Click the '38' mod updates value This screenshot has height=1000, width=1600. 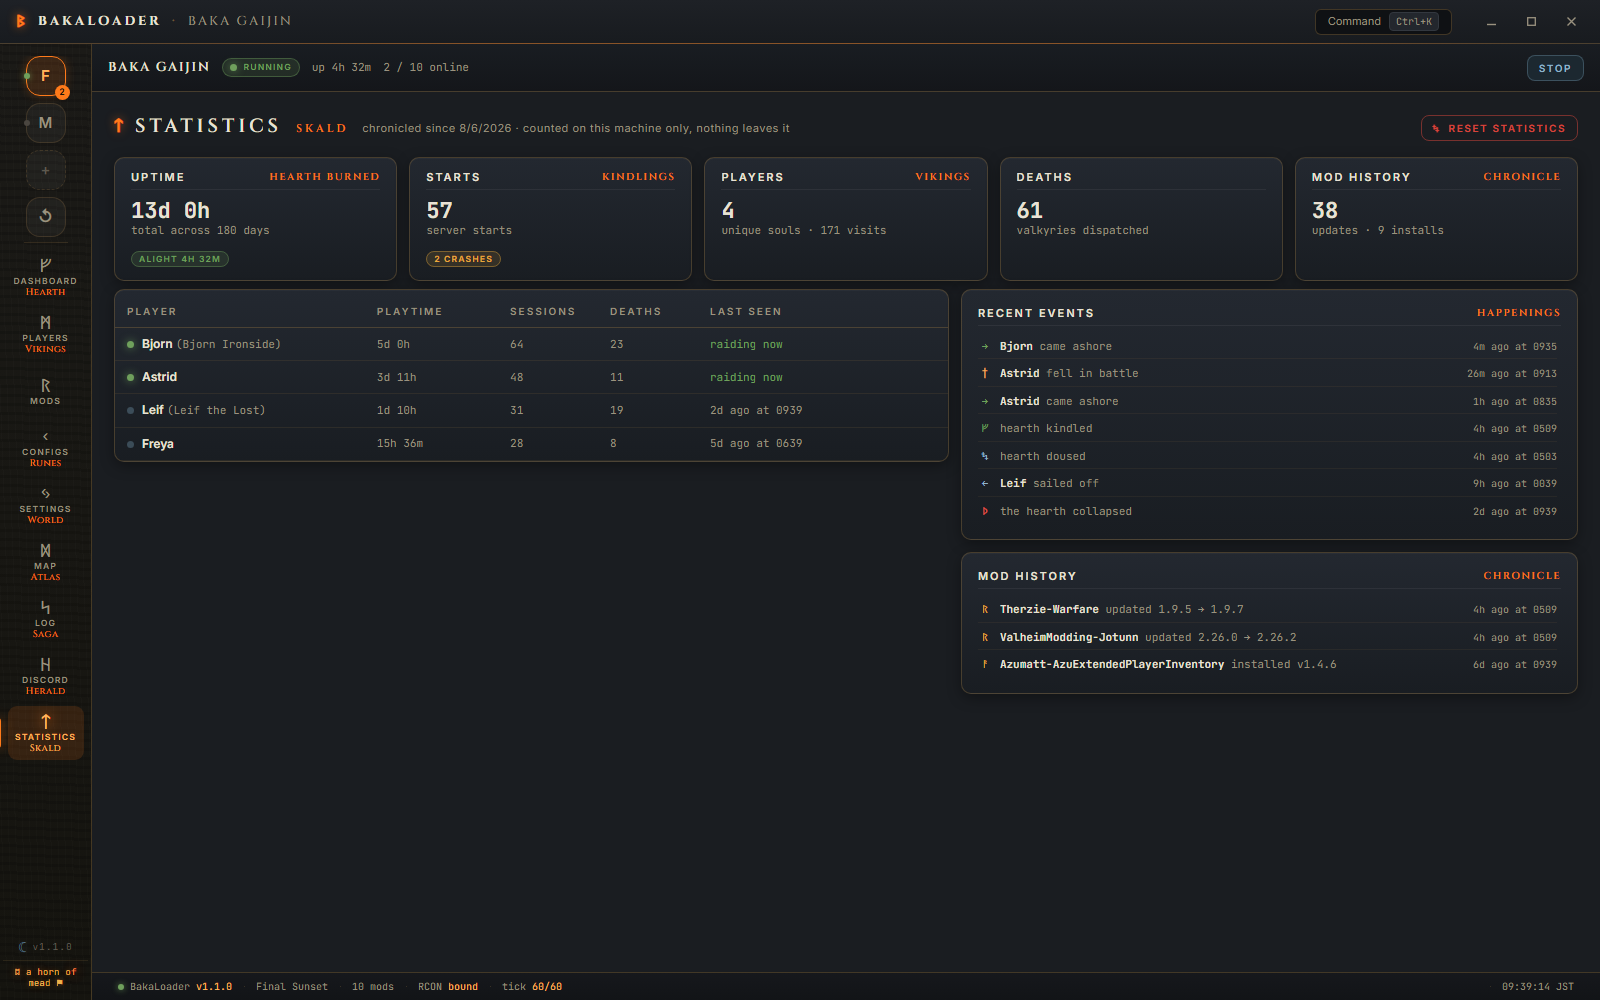tap(1325, 210)
